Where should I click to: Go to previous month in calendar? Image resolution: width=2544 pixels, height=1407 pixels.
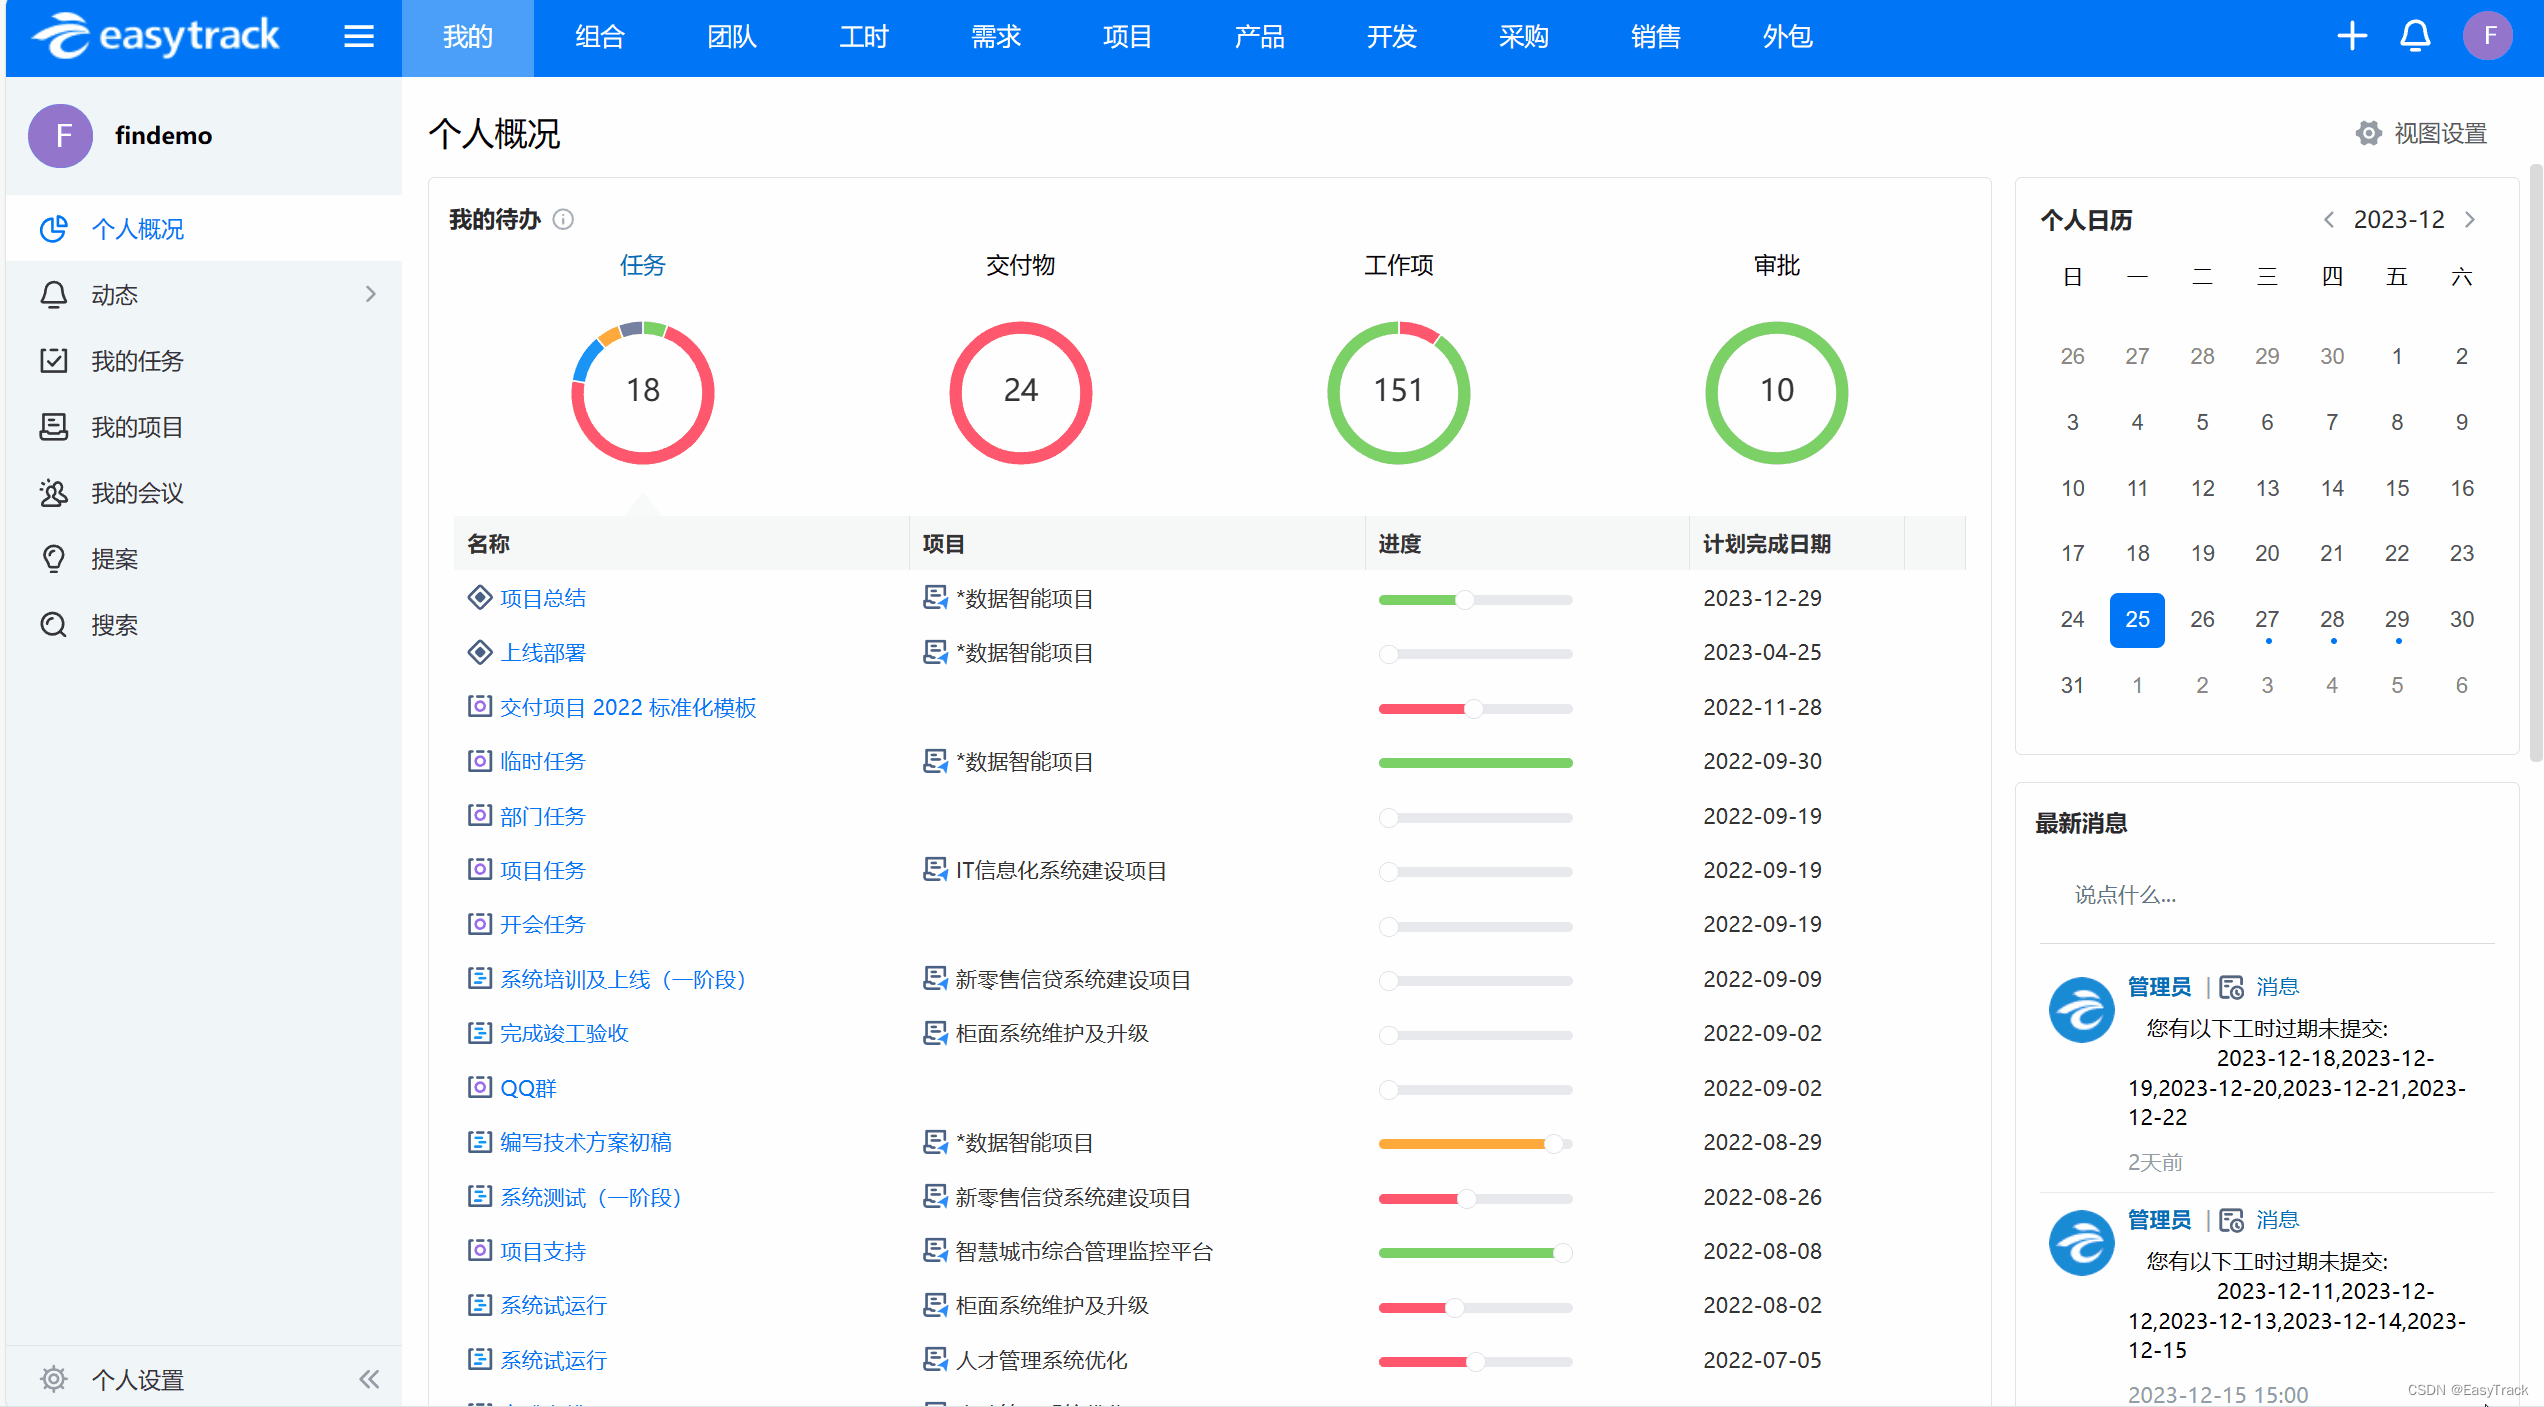[x=2329, y=219]
